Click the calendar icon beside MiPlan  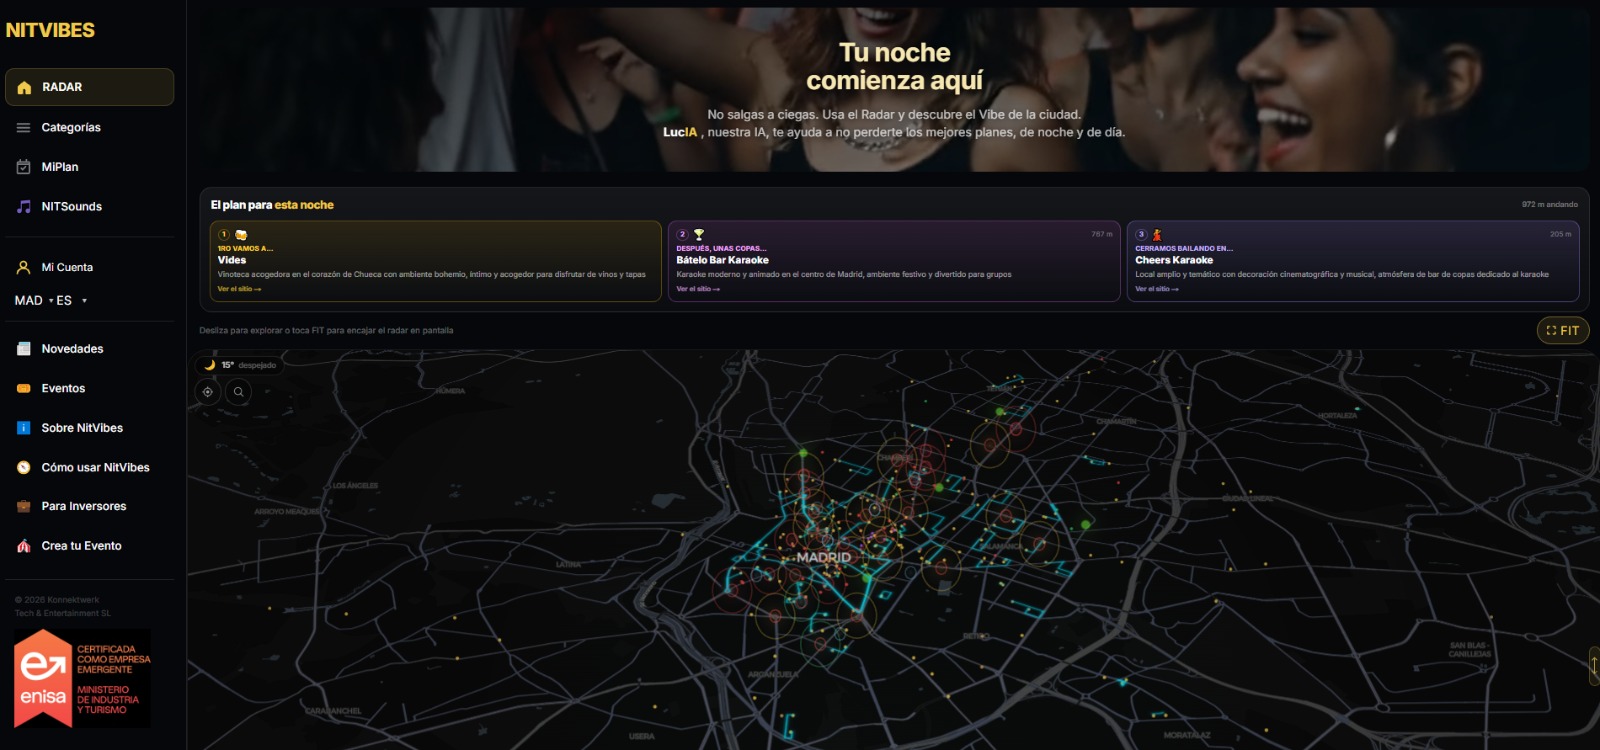(24, 167)
